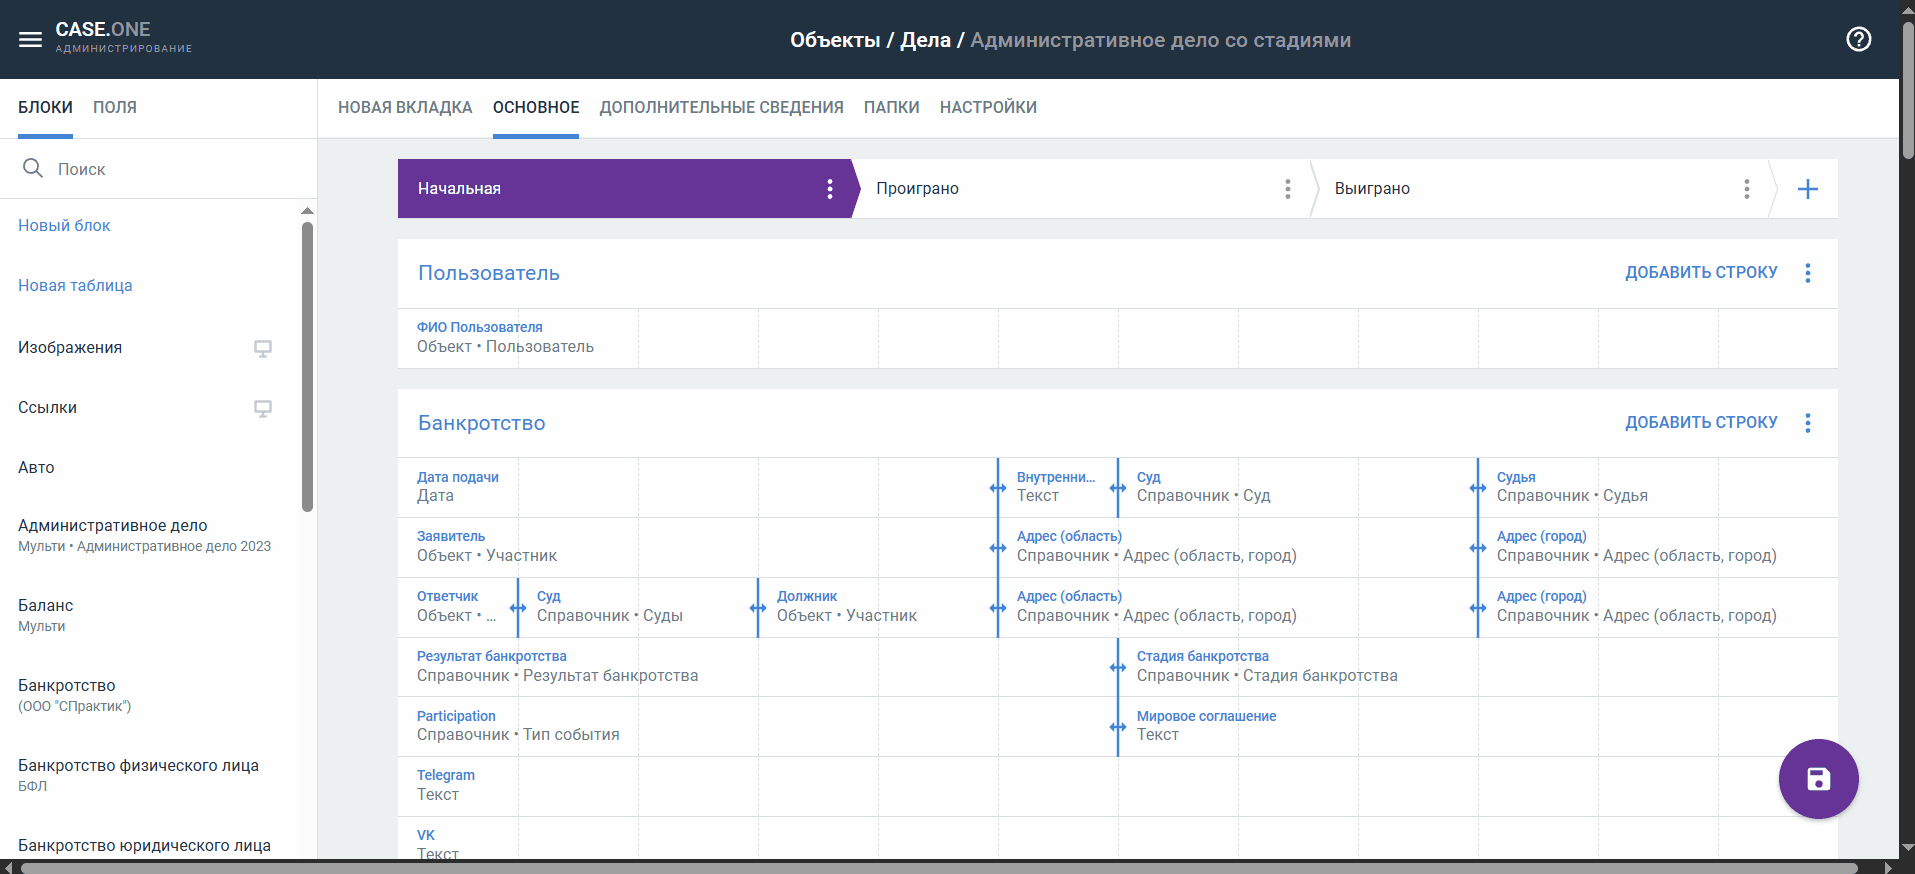Open the Дополнительные сведения tab
The image size is (1915, 874).
[x=721, y=108]
